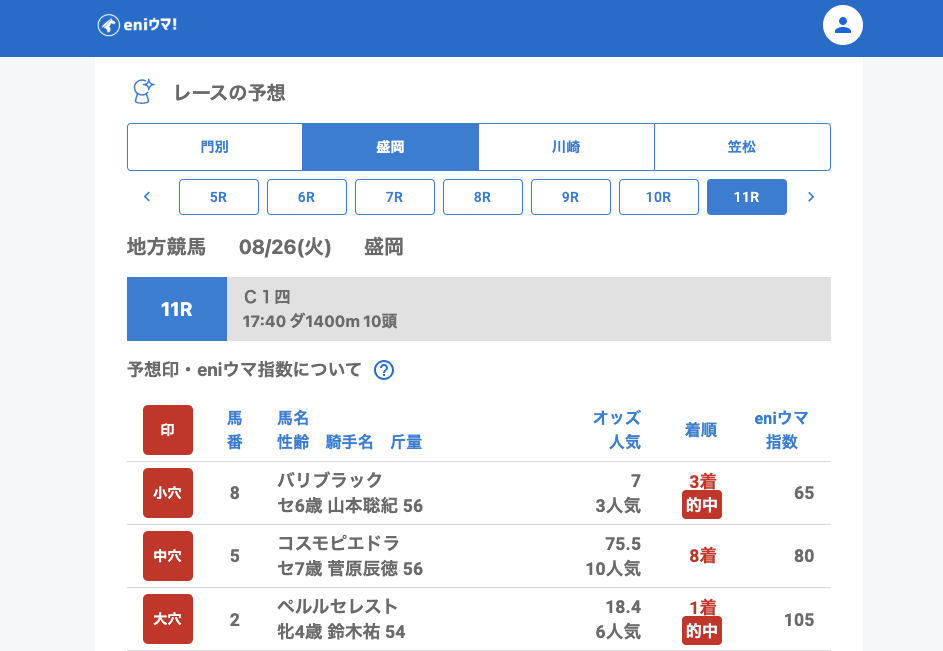Click the help question mark icon
This screenshot has height=651, width=943.
384,370
